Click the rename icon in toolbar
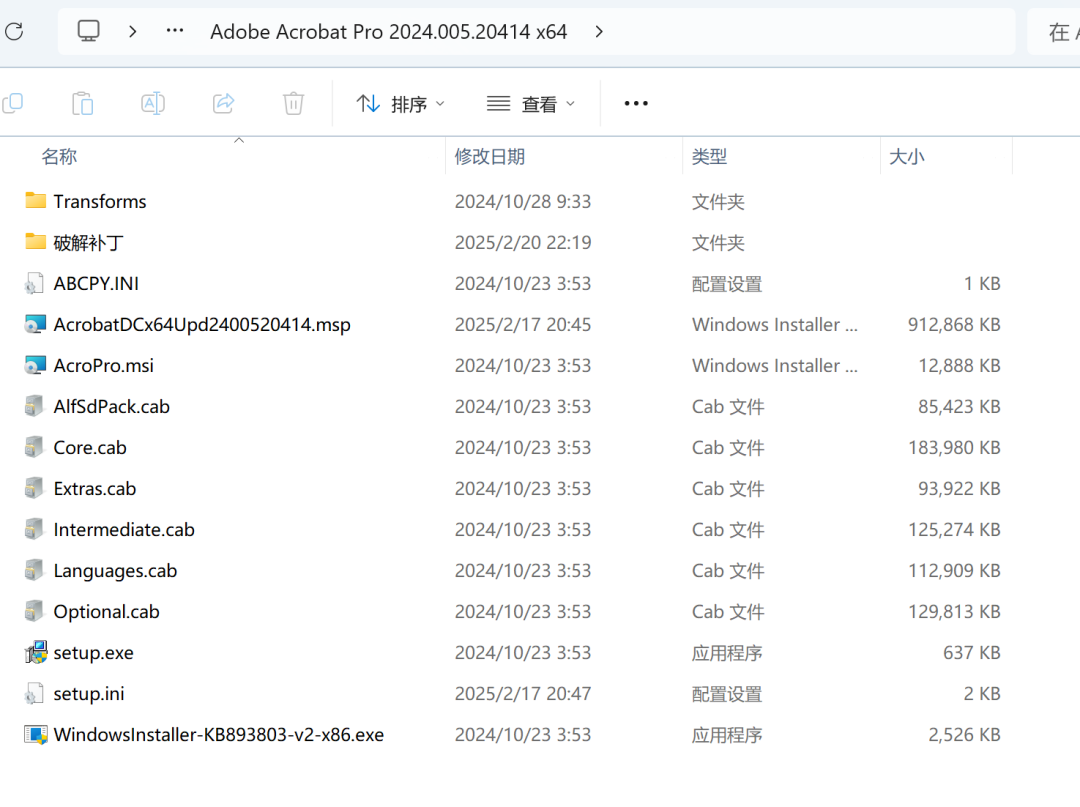 point(153,103)
